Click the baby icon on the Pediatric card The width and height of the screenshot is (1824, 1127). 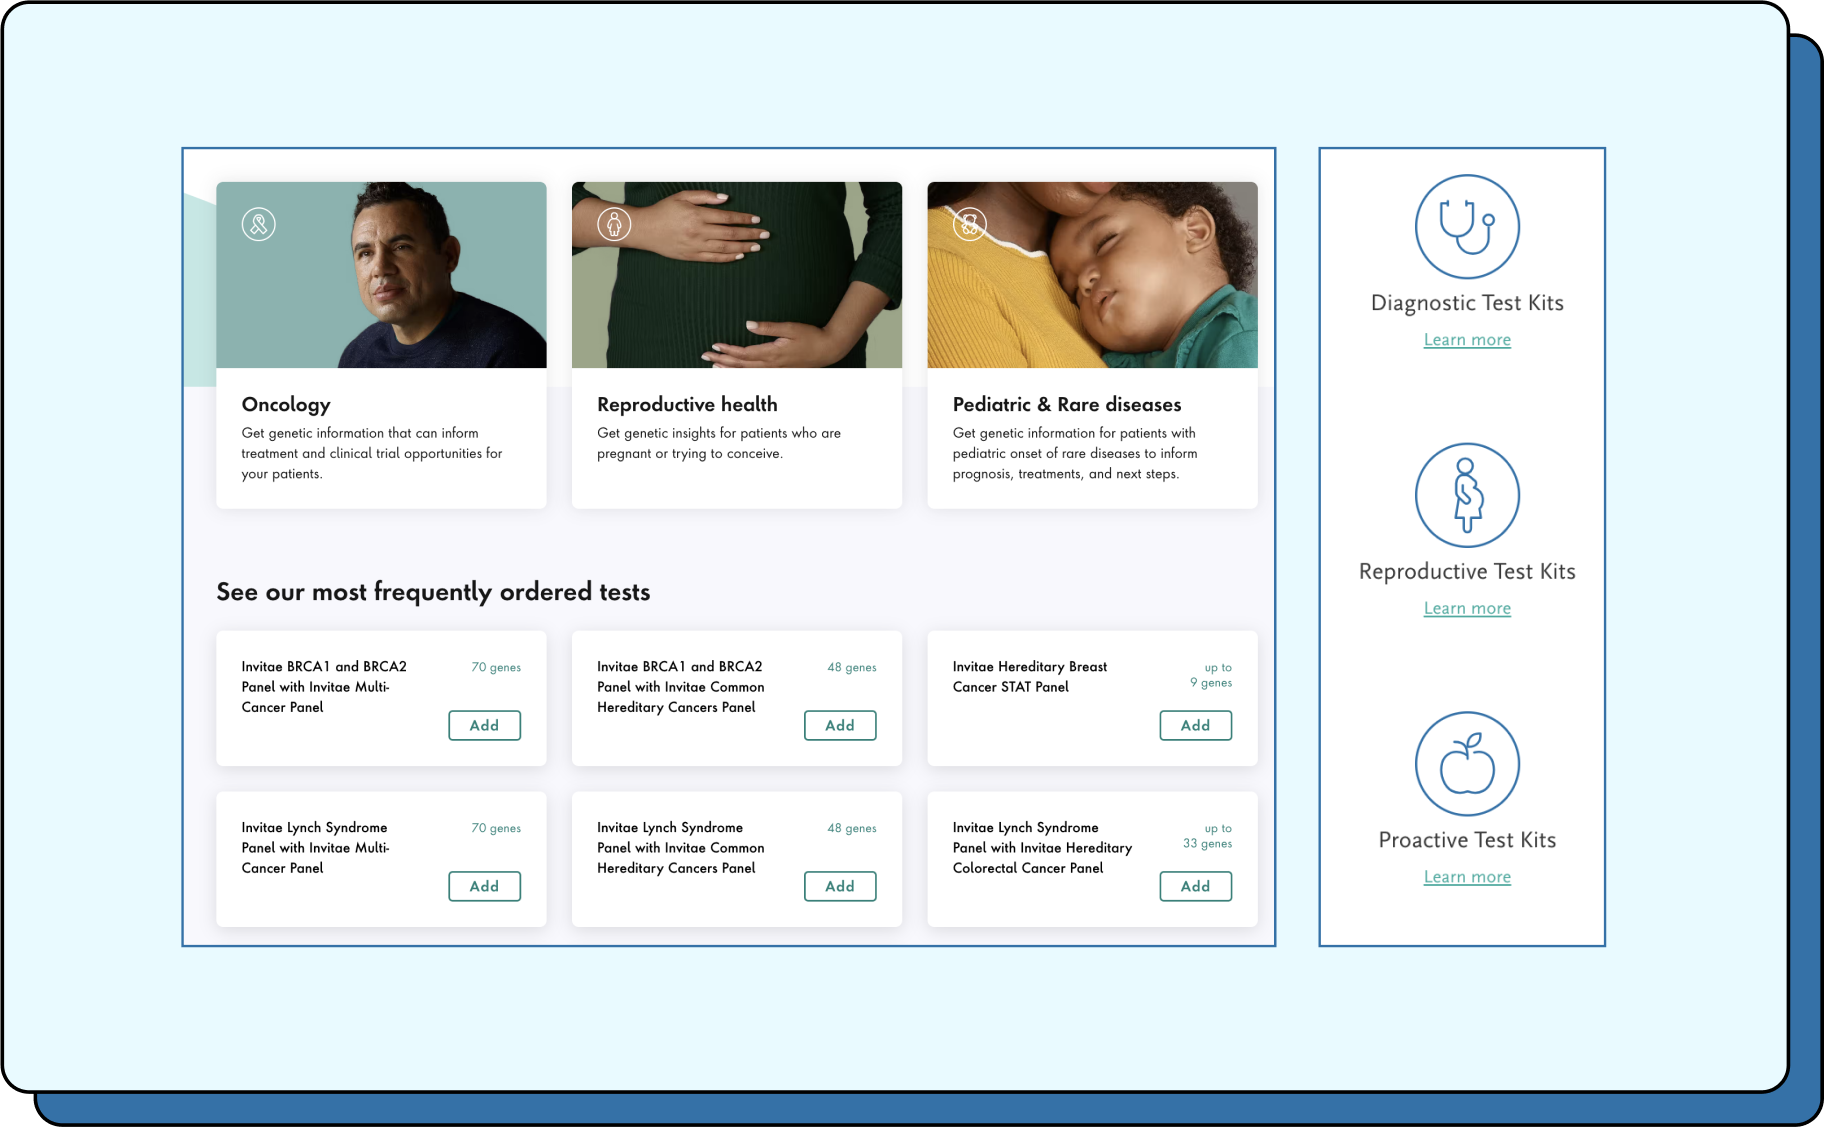point(970,224)
